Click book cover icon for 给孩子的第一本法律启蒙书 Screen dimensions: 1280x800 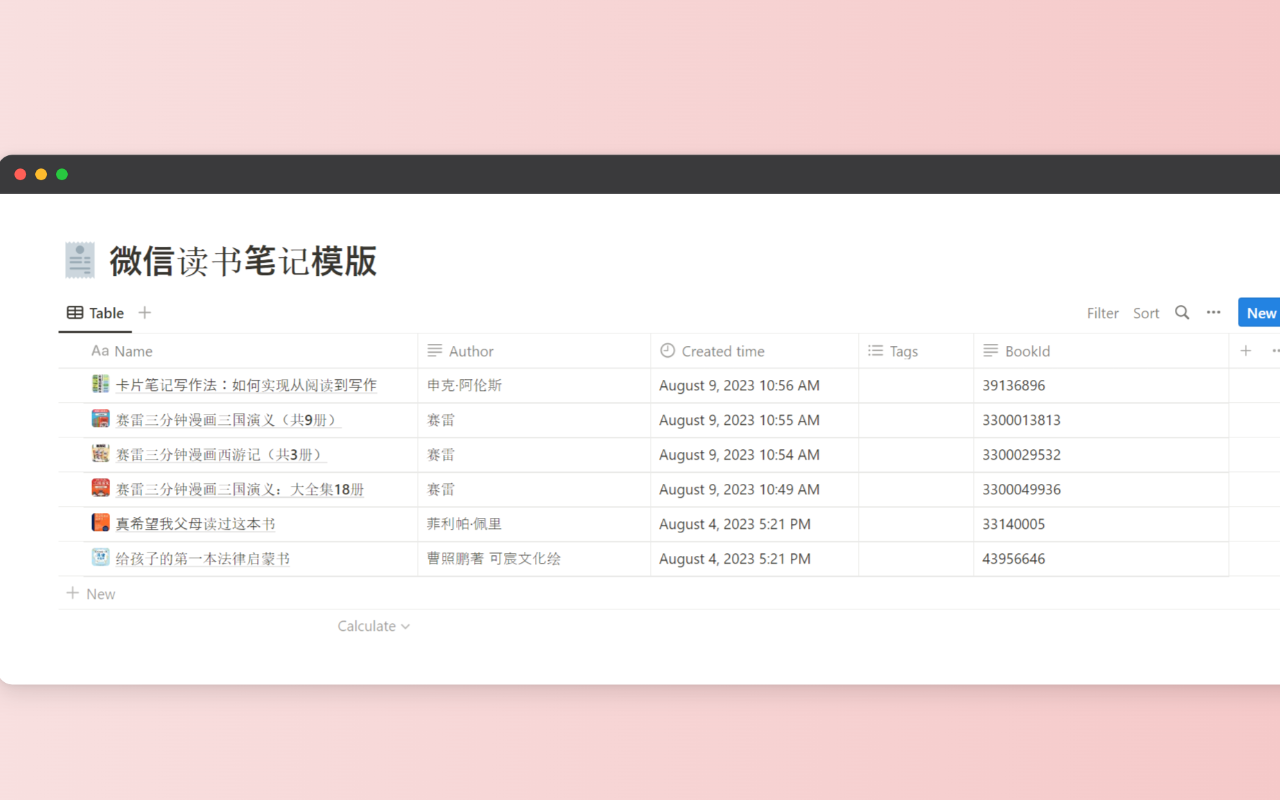(x=100, y=557)
